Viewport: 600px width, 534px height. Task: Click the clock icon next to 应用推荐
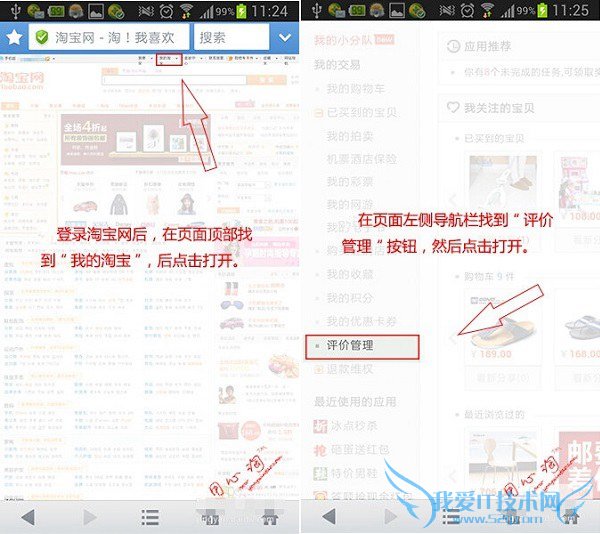point(453,46)
